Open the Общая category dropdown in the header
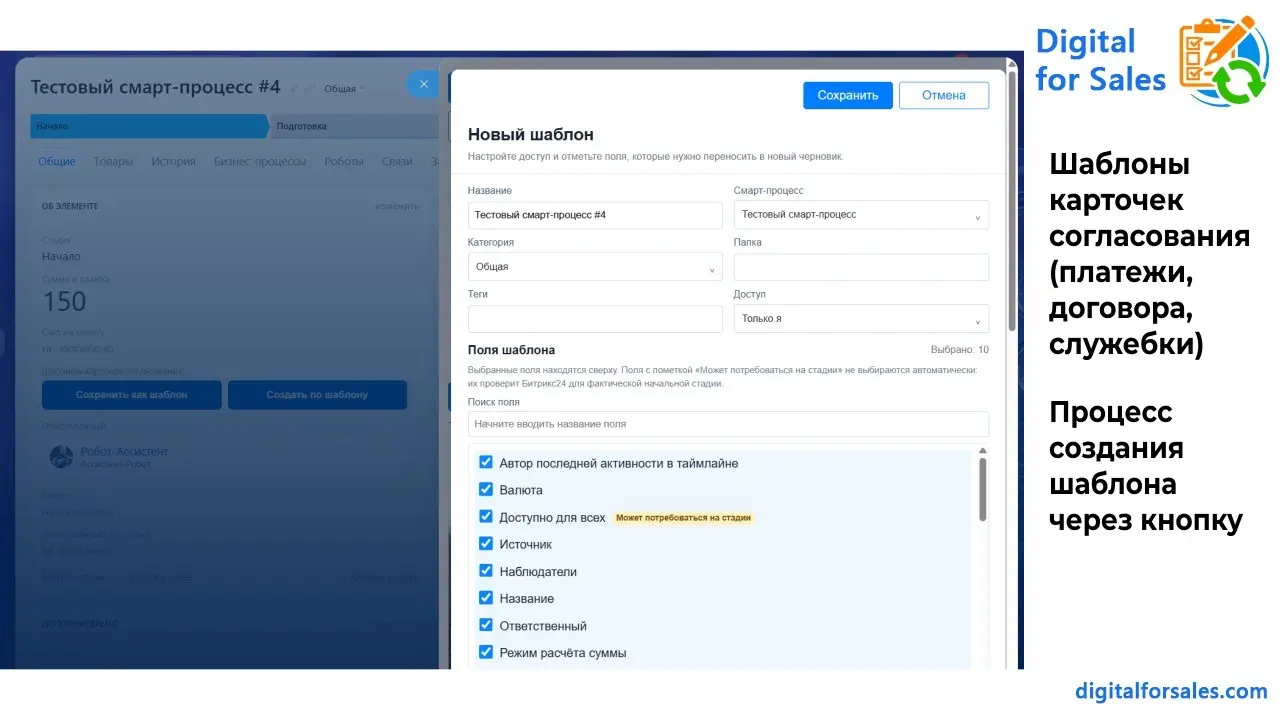This screenshot has height=720, width=1280. click(345, 89)
